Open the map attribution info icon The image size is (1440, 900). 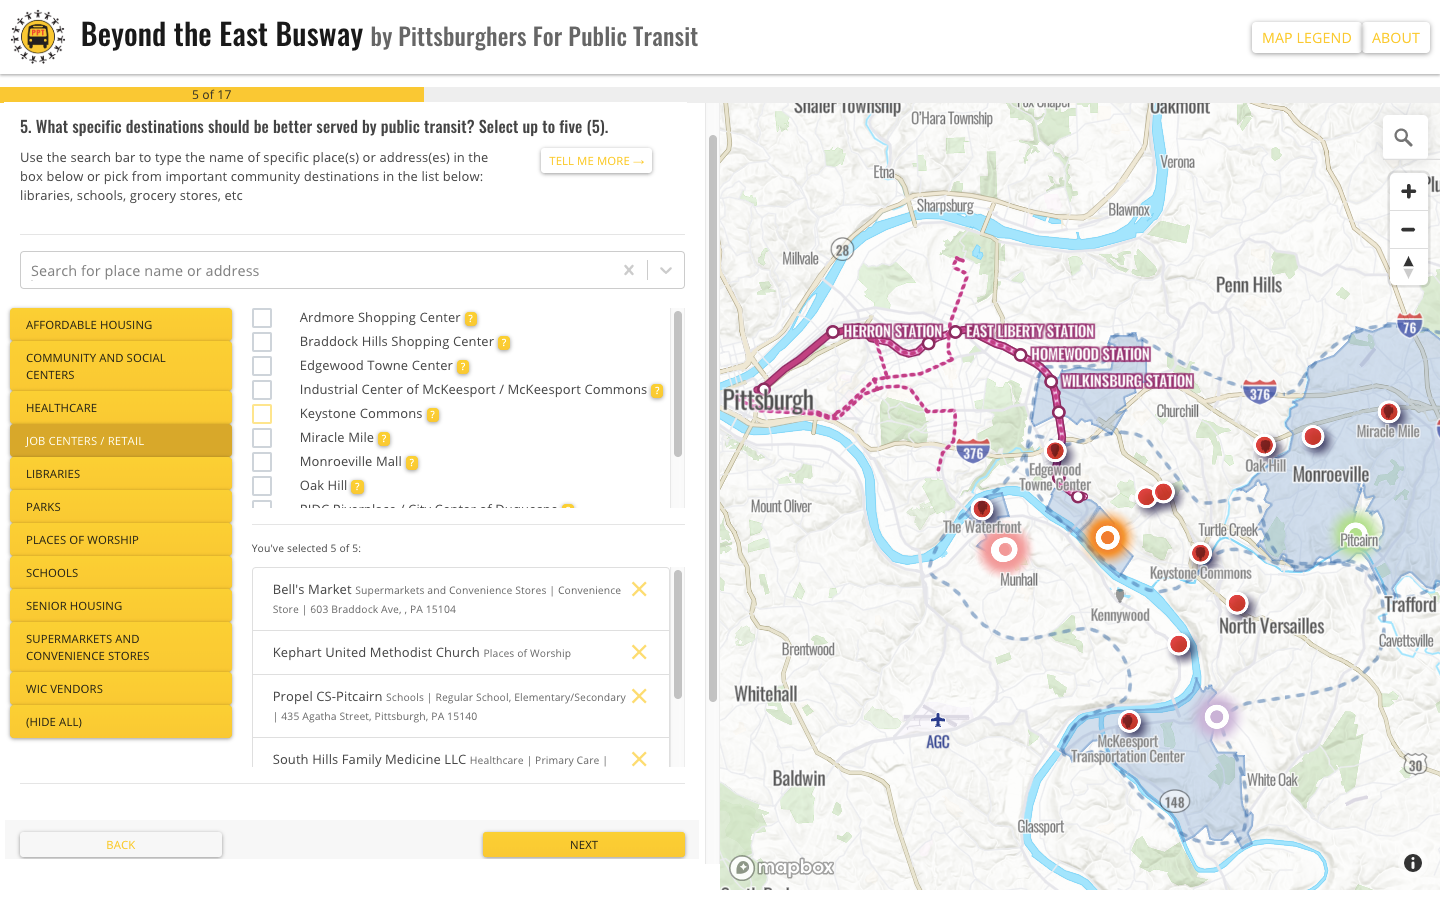tap(1413, 863)
